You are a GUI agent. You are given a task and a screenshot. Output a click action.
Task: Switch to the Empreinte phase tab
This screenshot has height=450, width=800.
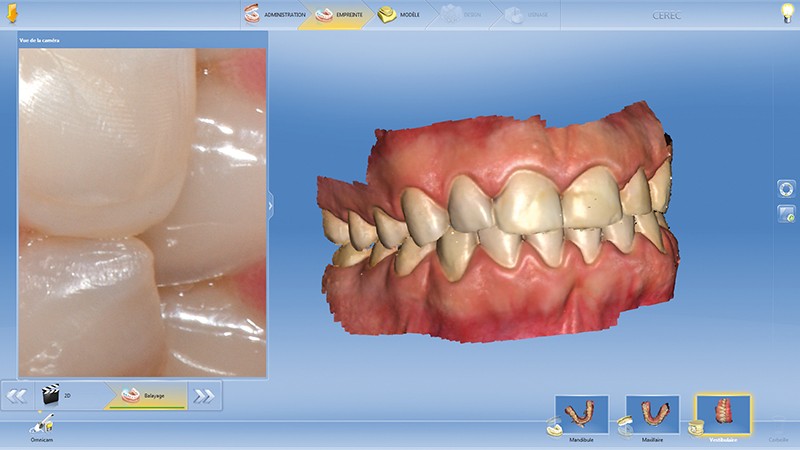[x=338, y=15]
